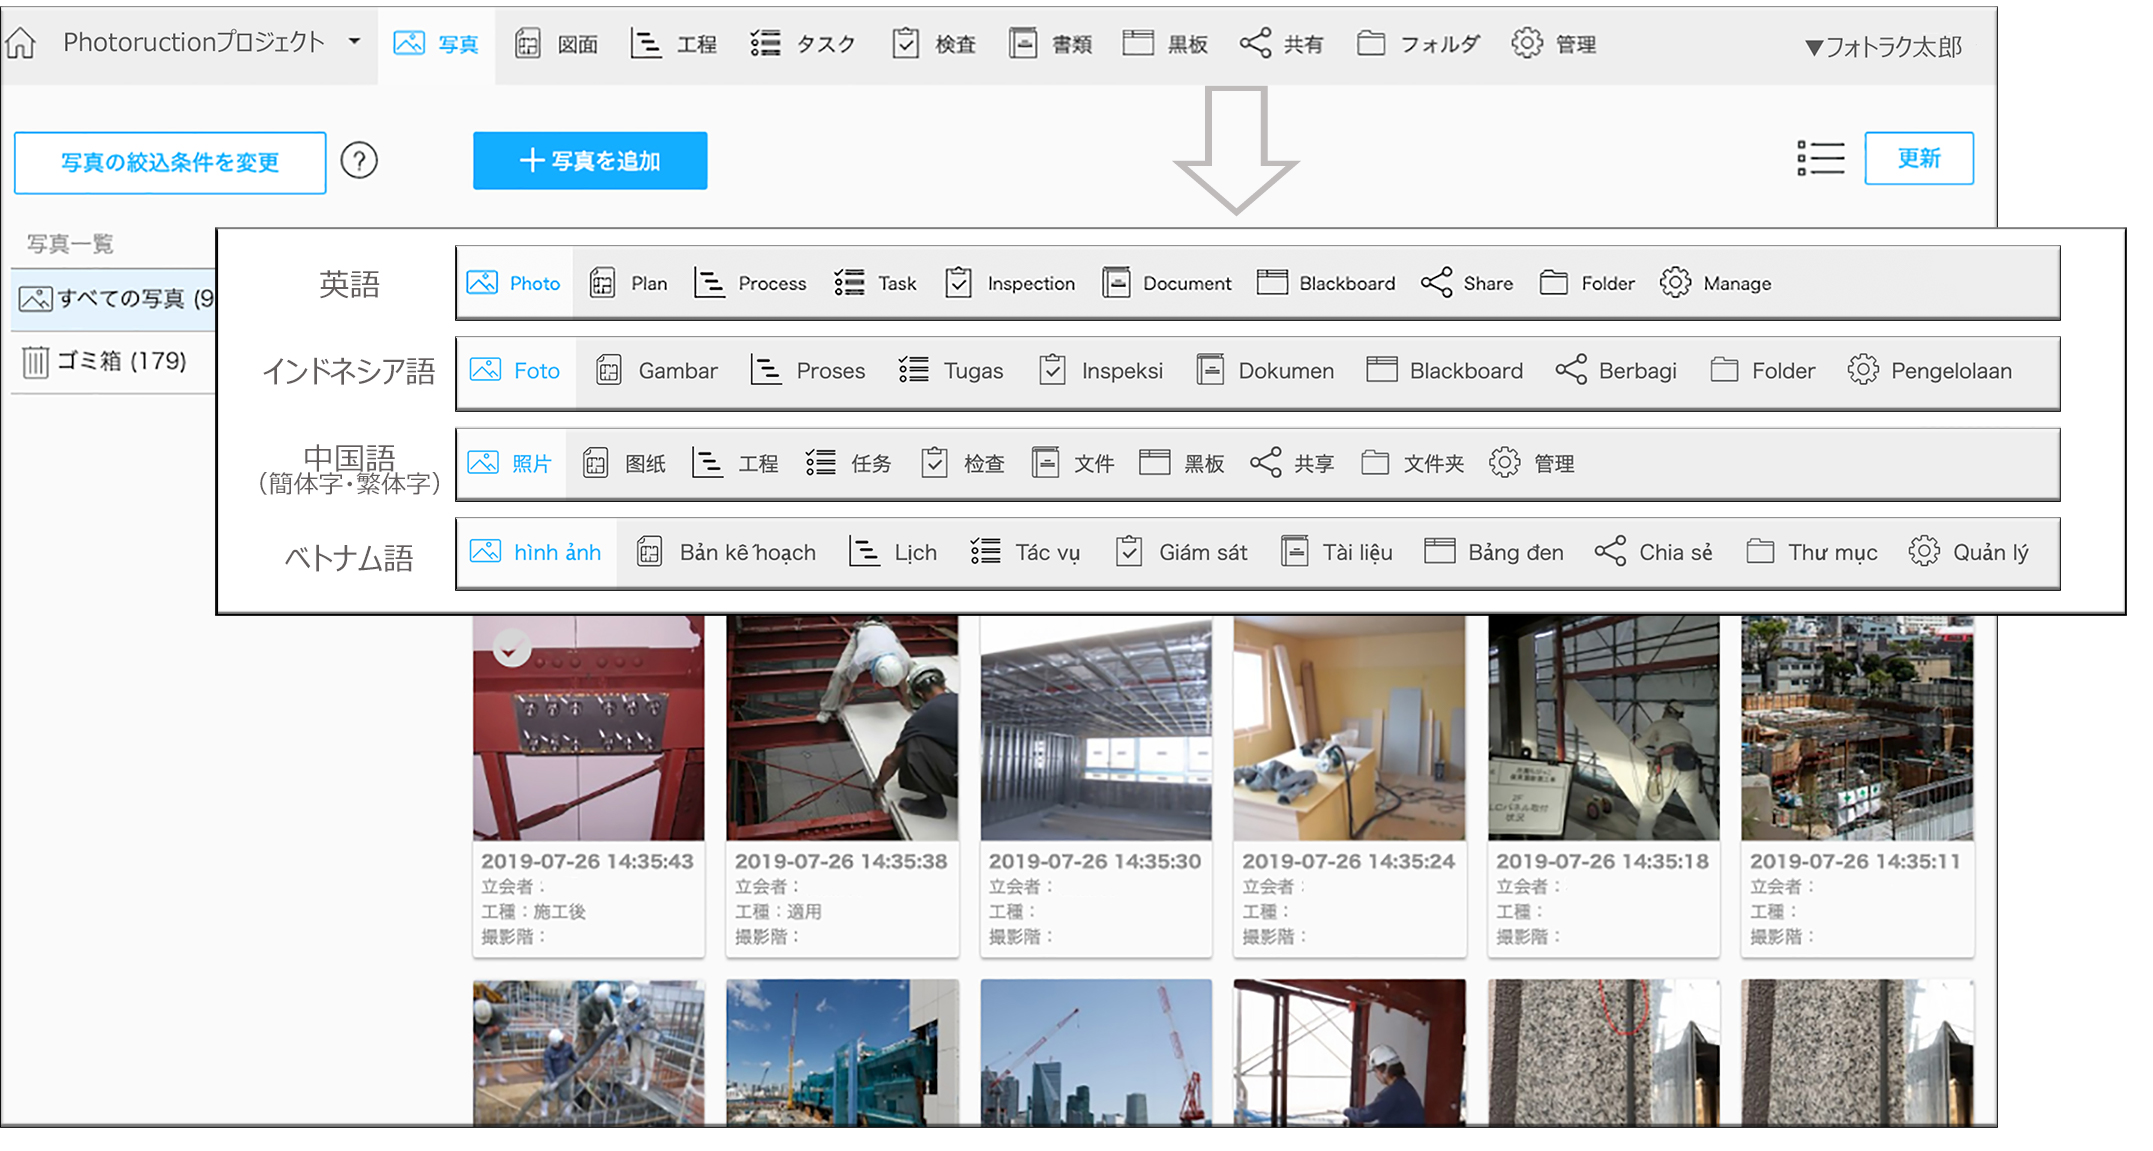Click the English Task icon
Screen dimensions: 2153x1151
click(849, 283)
